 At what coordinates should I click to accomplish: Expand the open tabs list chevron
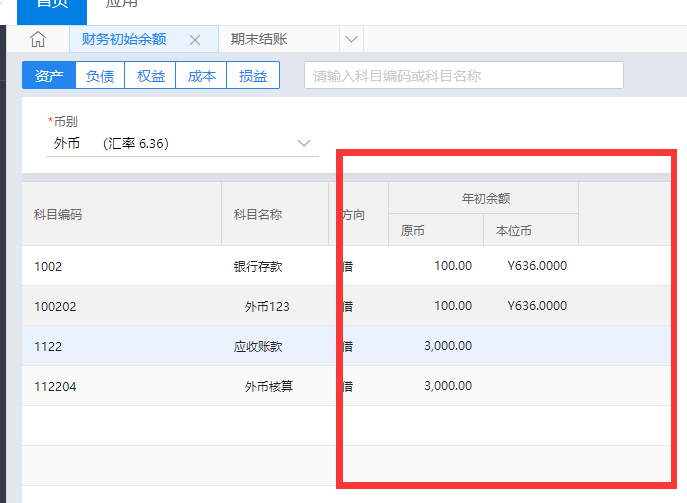pyautogui.click(x=351, y=39)
